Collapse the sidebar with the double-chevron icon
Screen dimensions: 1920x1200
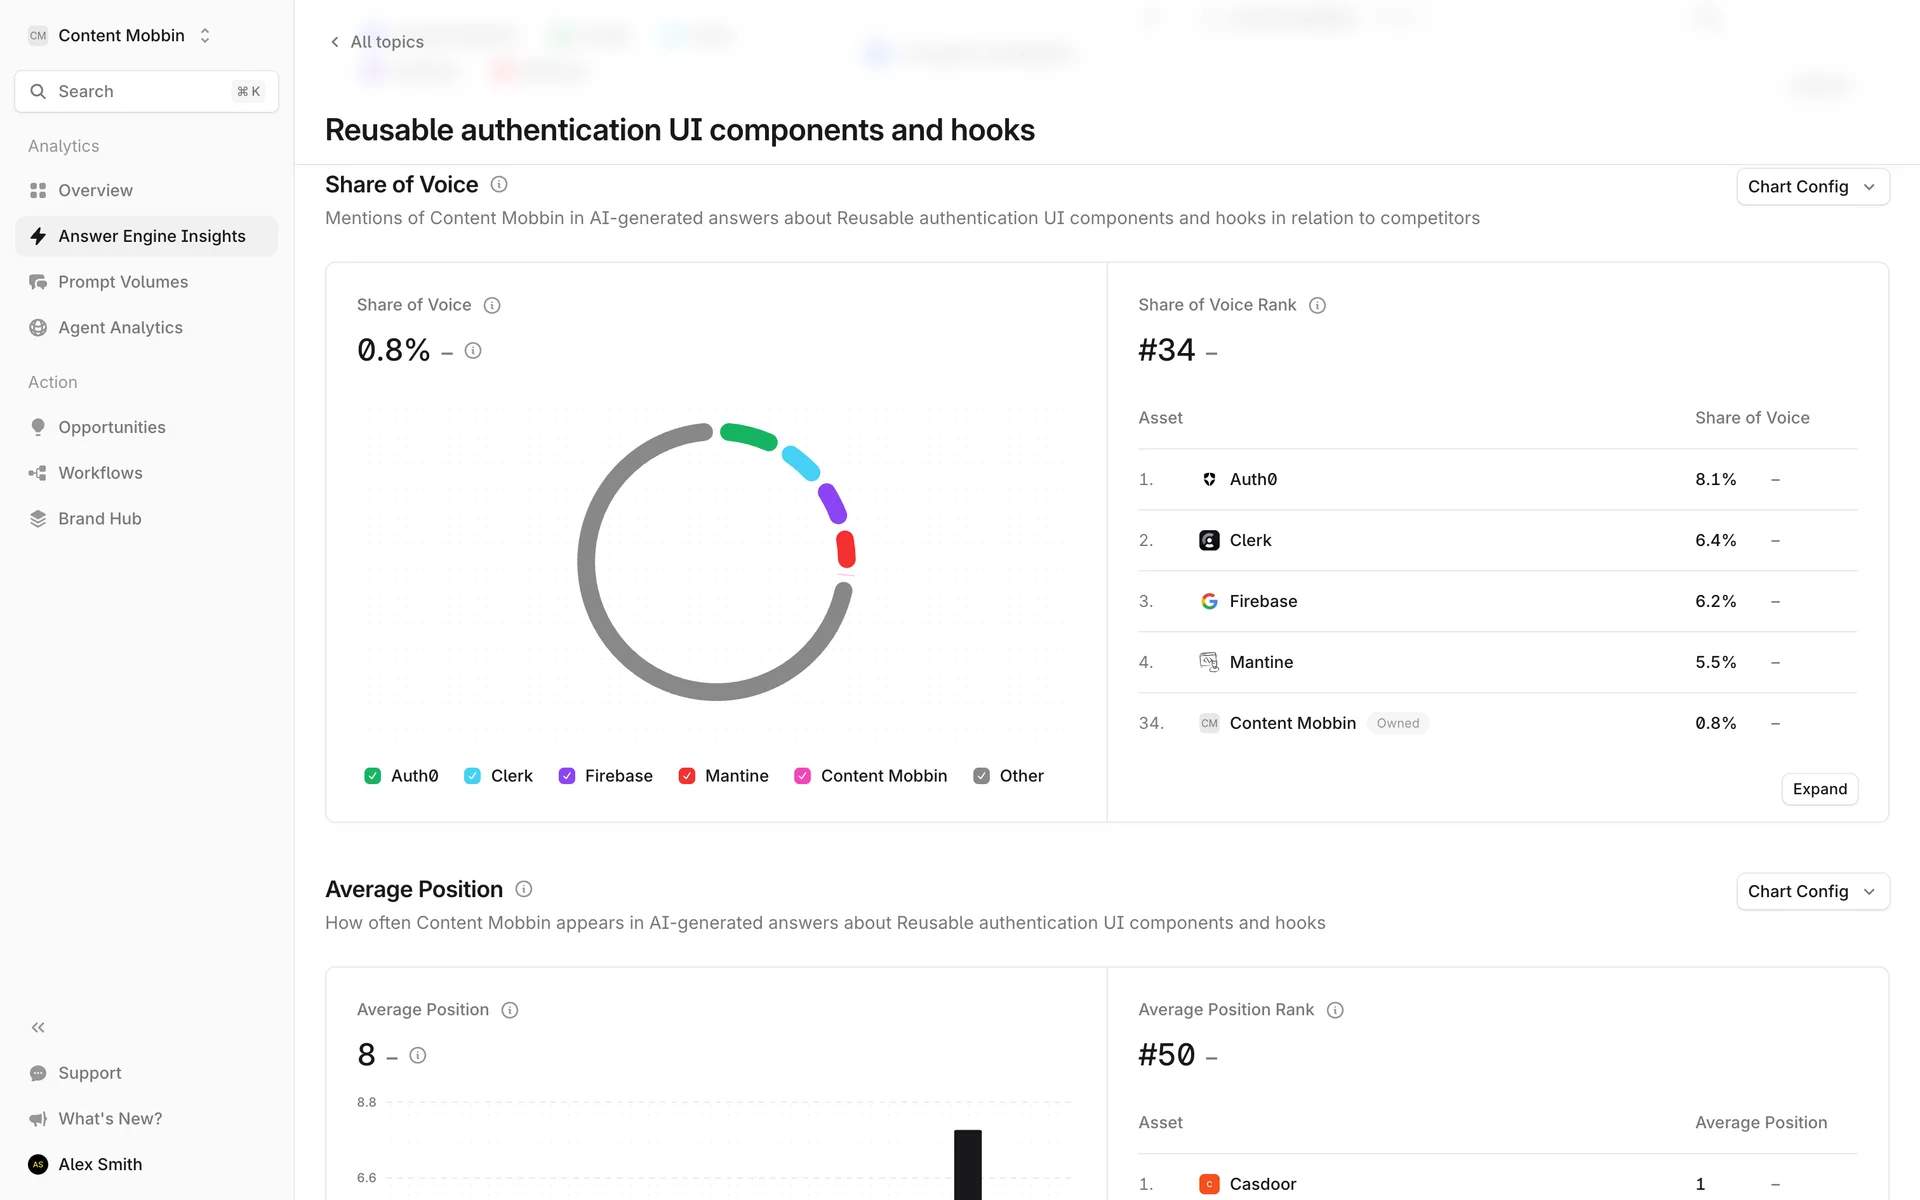[x=38, y=1027]
